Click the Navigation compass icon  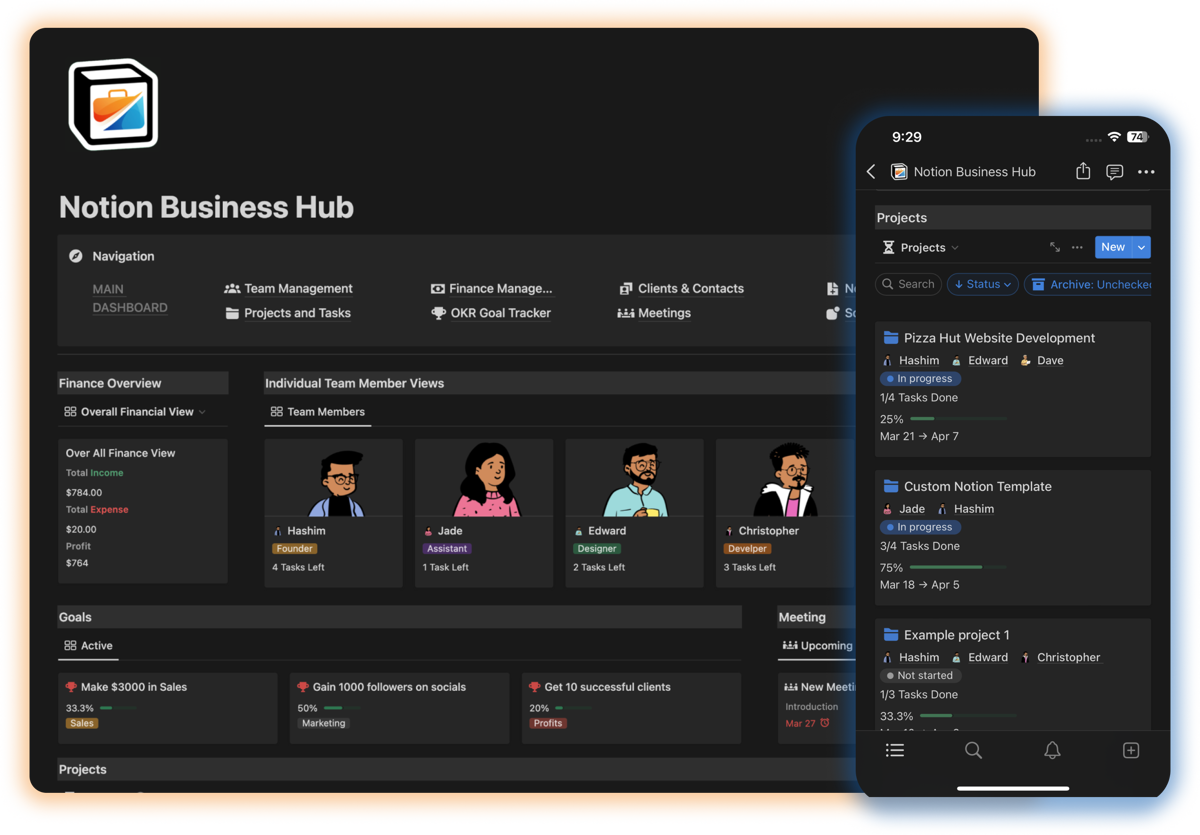[75, 256]
